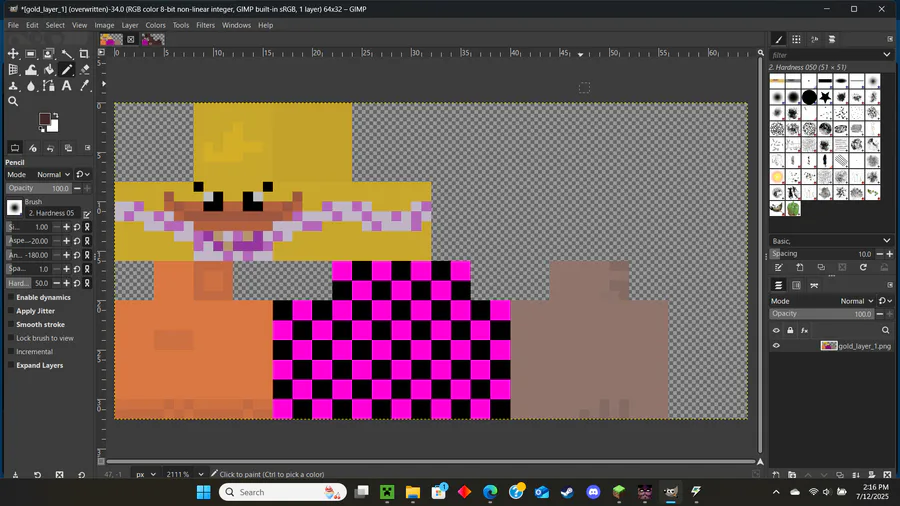Viewport: 900px width, 506px height.
Task: Adjust the Pencil Opacity slider
Action: [38, 188]
